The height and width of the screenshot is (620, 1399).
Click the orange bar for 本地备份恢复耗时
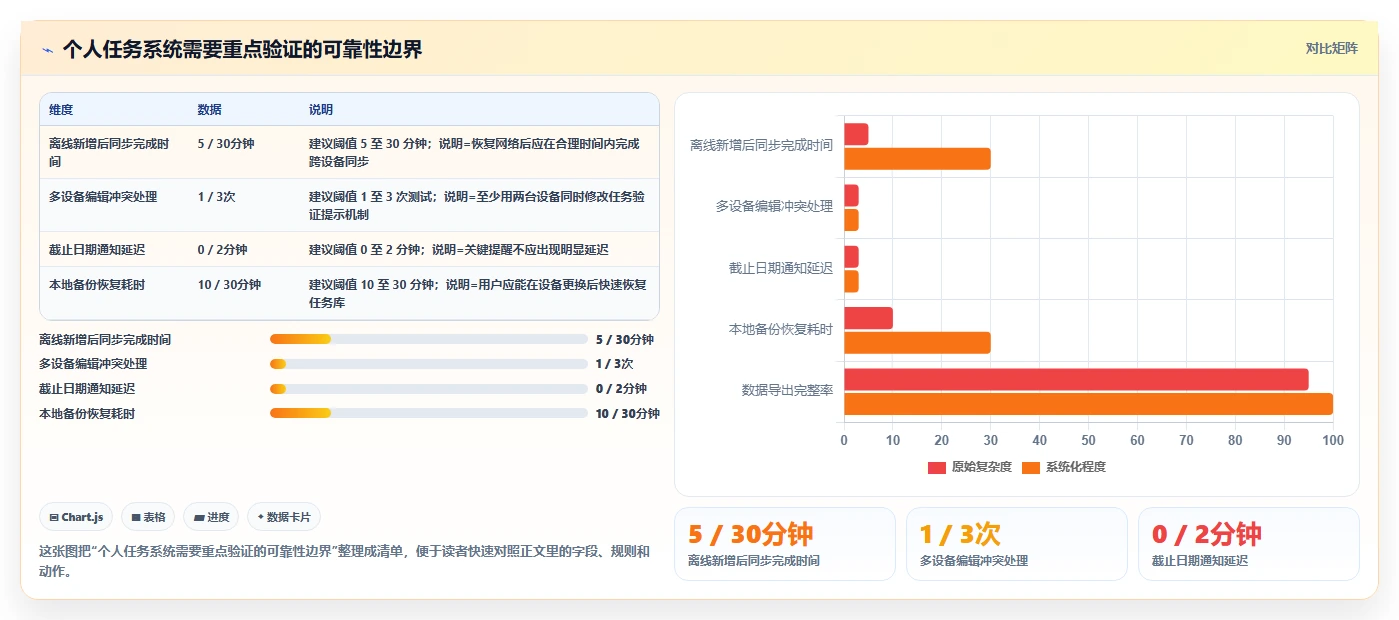(917, 343)
